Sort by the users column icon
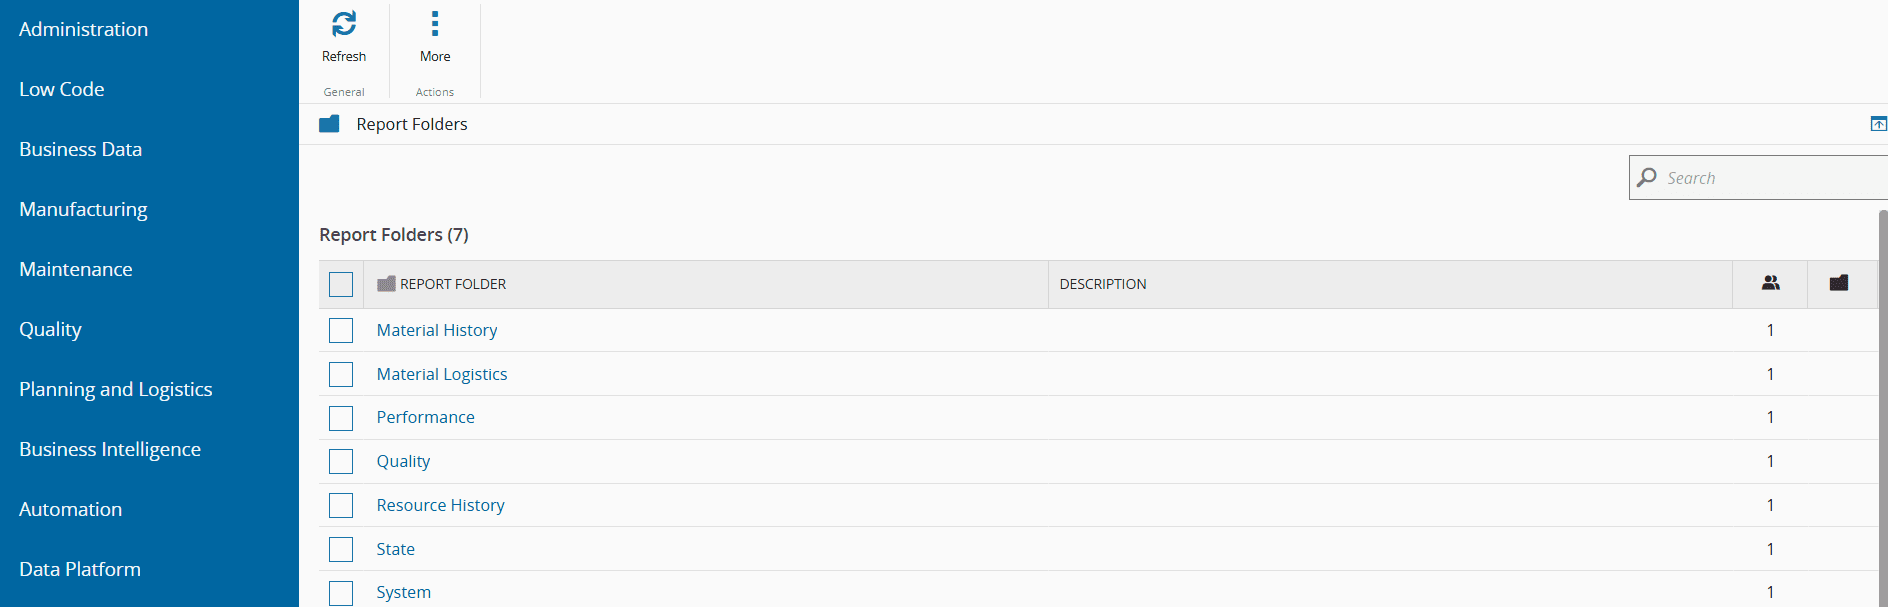 1770,283
